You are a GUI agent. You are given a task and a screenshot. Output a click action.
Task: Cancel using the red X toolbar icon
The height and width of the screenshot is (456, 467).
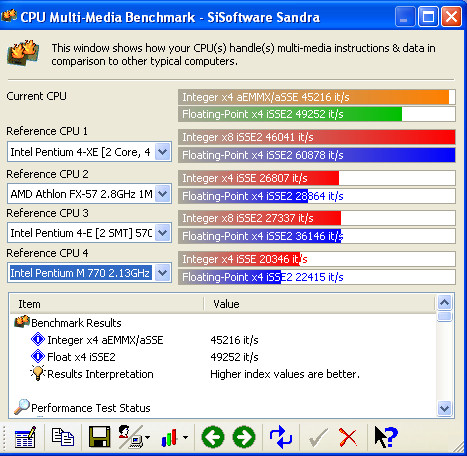click(348, 437)
